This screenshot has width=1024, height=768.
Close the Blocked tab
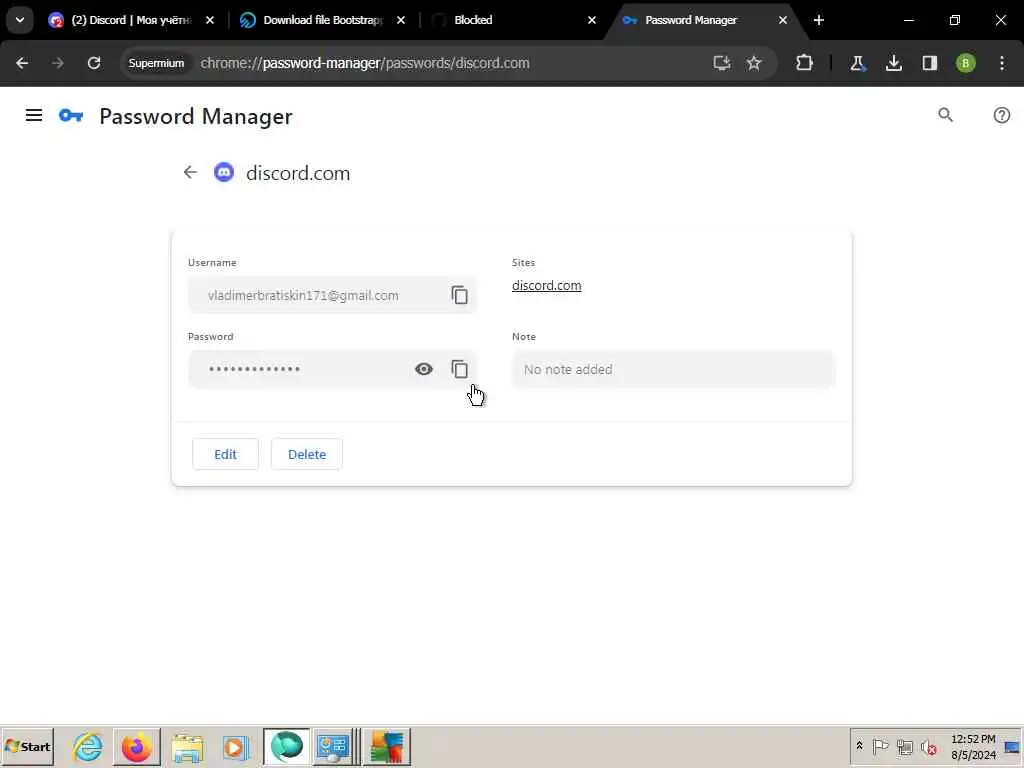[592, 20]
